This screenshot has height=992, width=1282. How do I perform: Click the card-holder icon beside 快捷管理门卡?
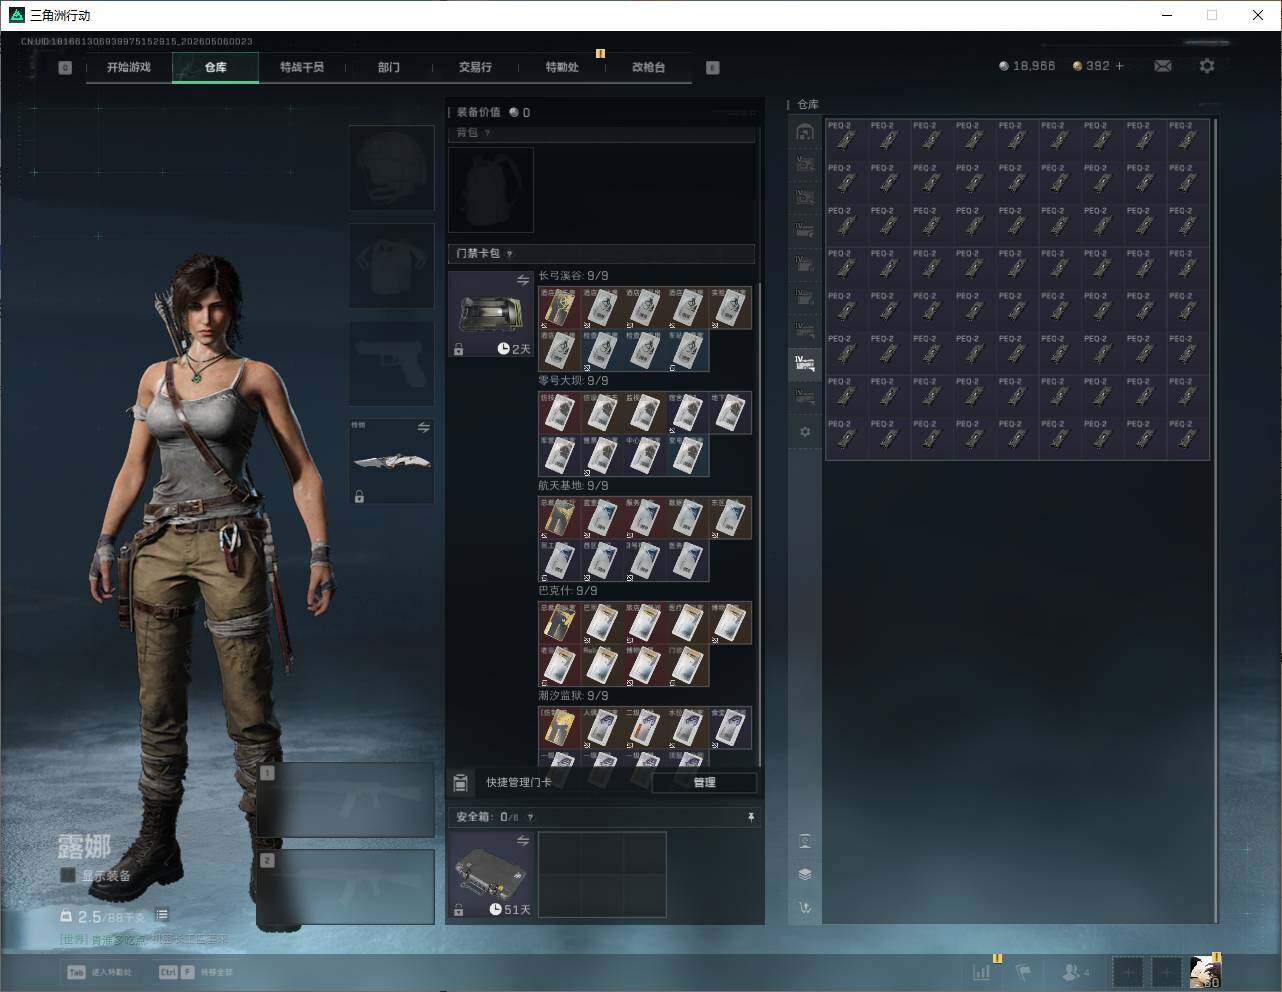pos(461,782)
